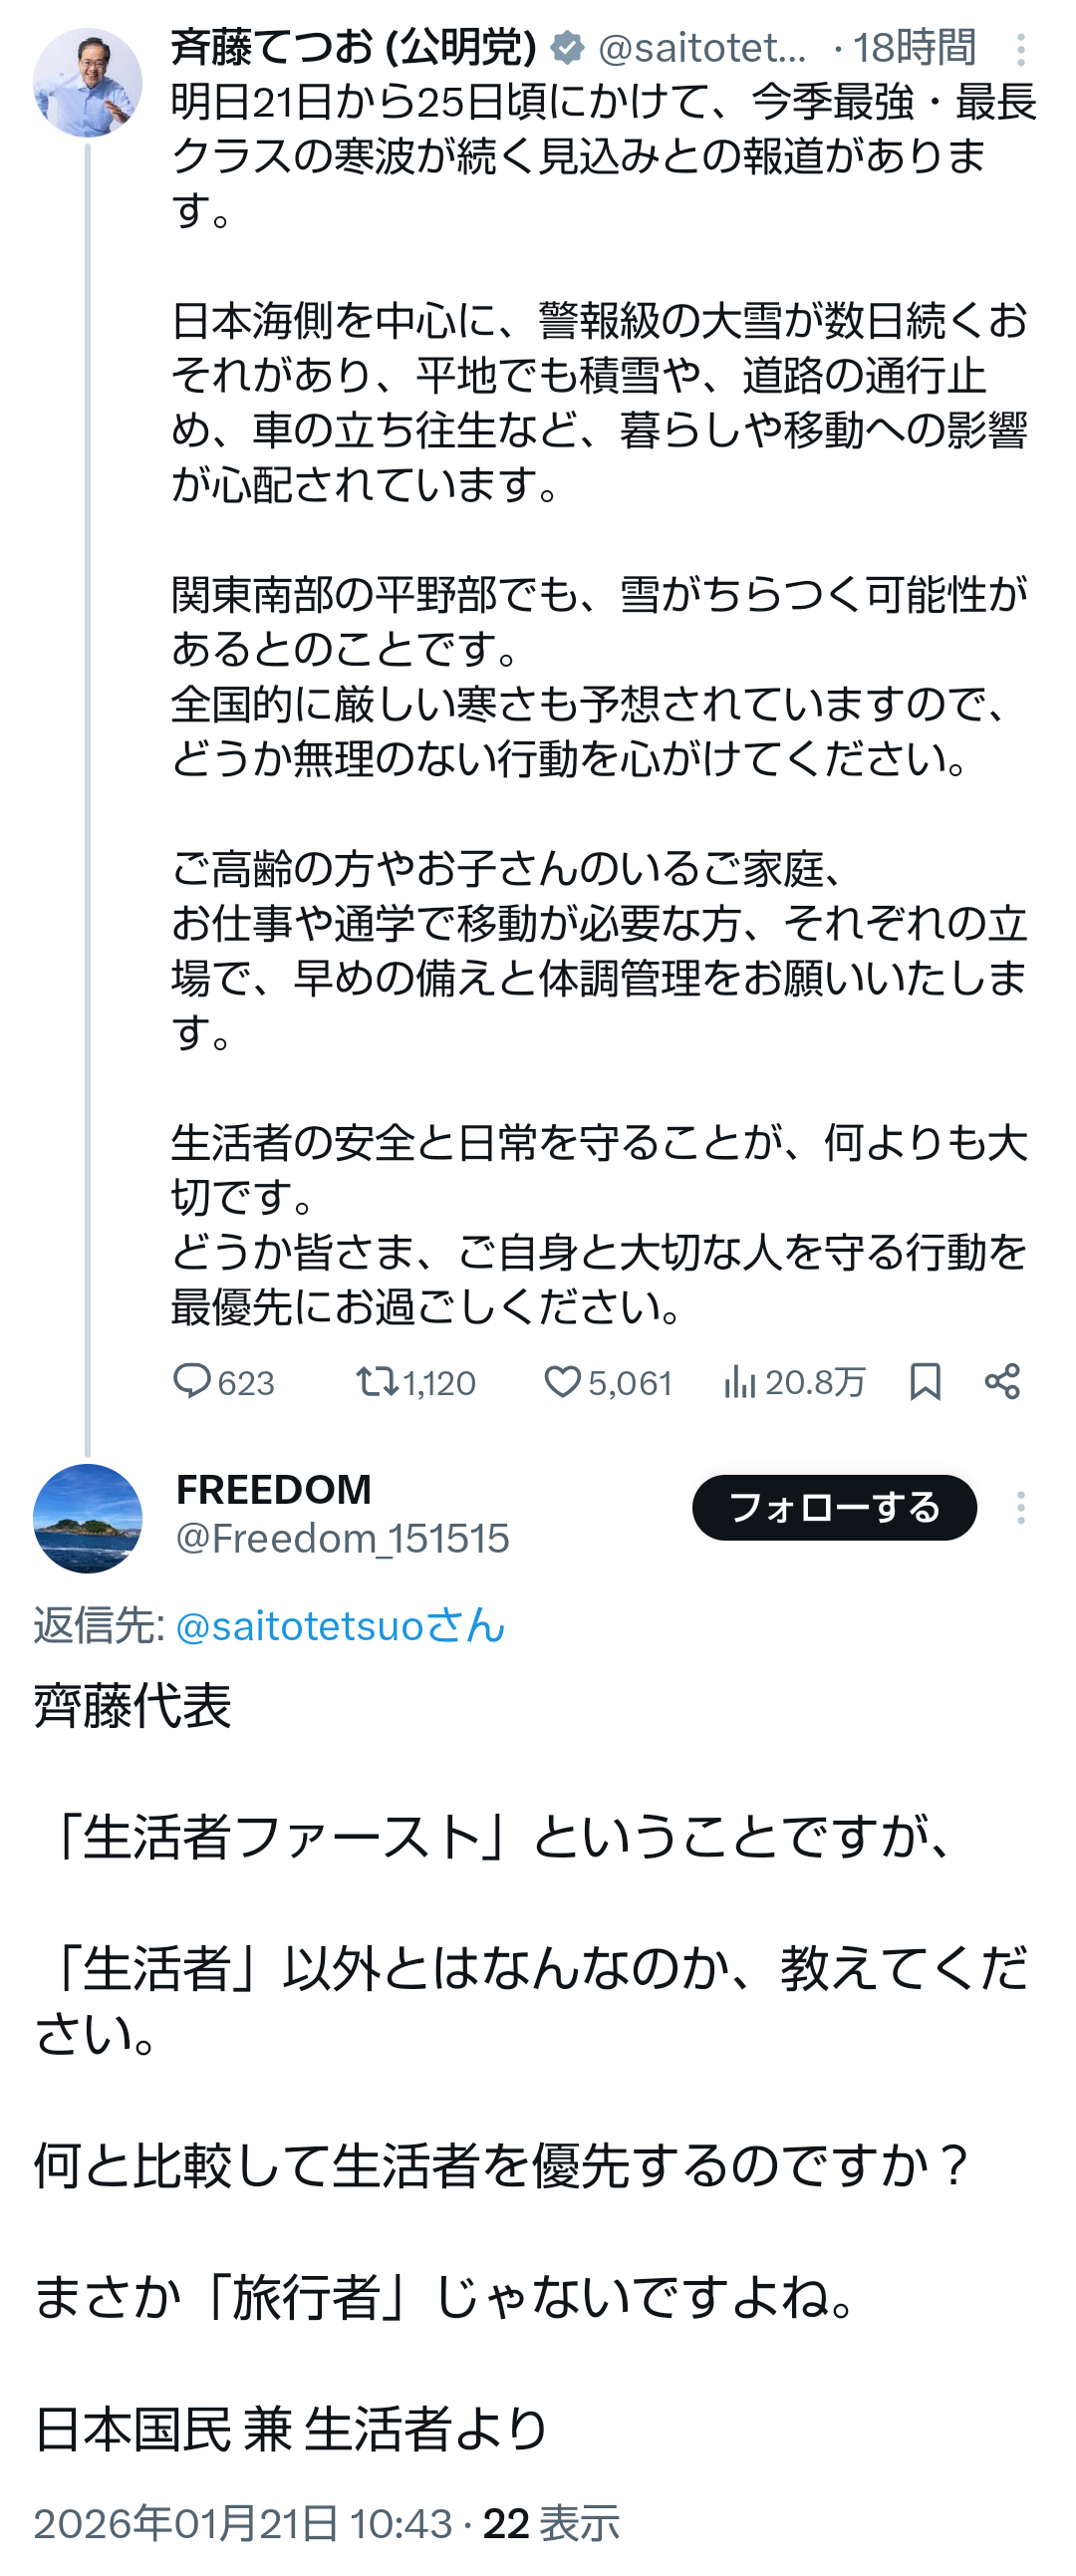Click the reply comment icon
Viewport: 1076px width, 2576px height.
(x=192, y=1381)
